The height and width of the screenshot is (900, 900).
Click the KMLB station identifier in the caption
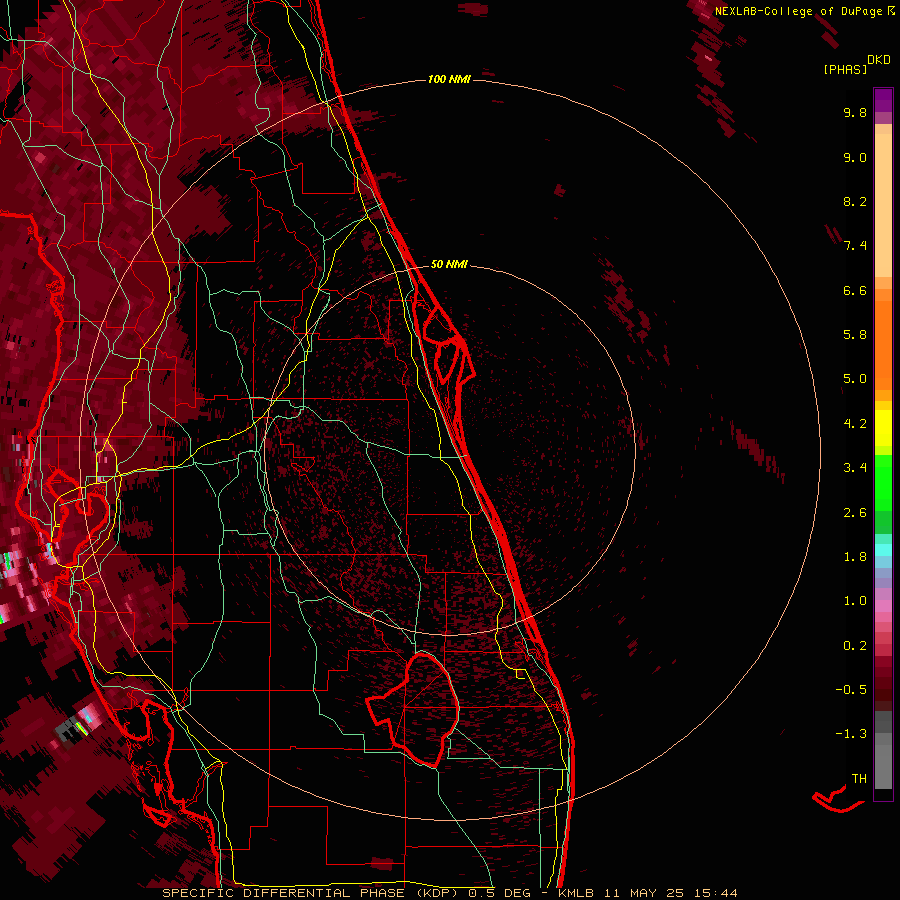coord(576,893)
